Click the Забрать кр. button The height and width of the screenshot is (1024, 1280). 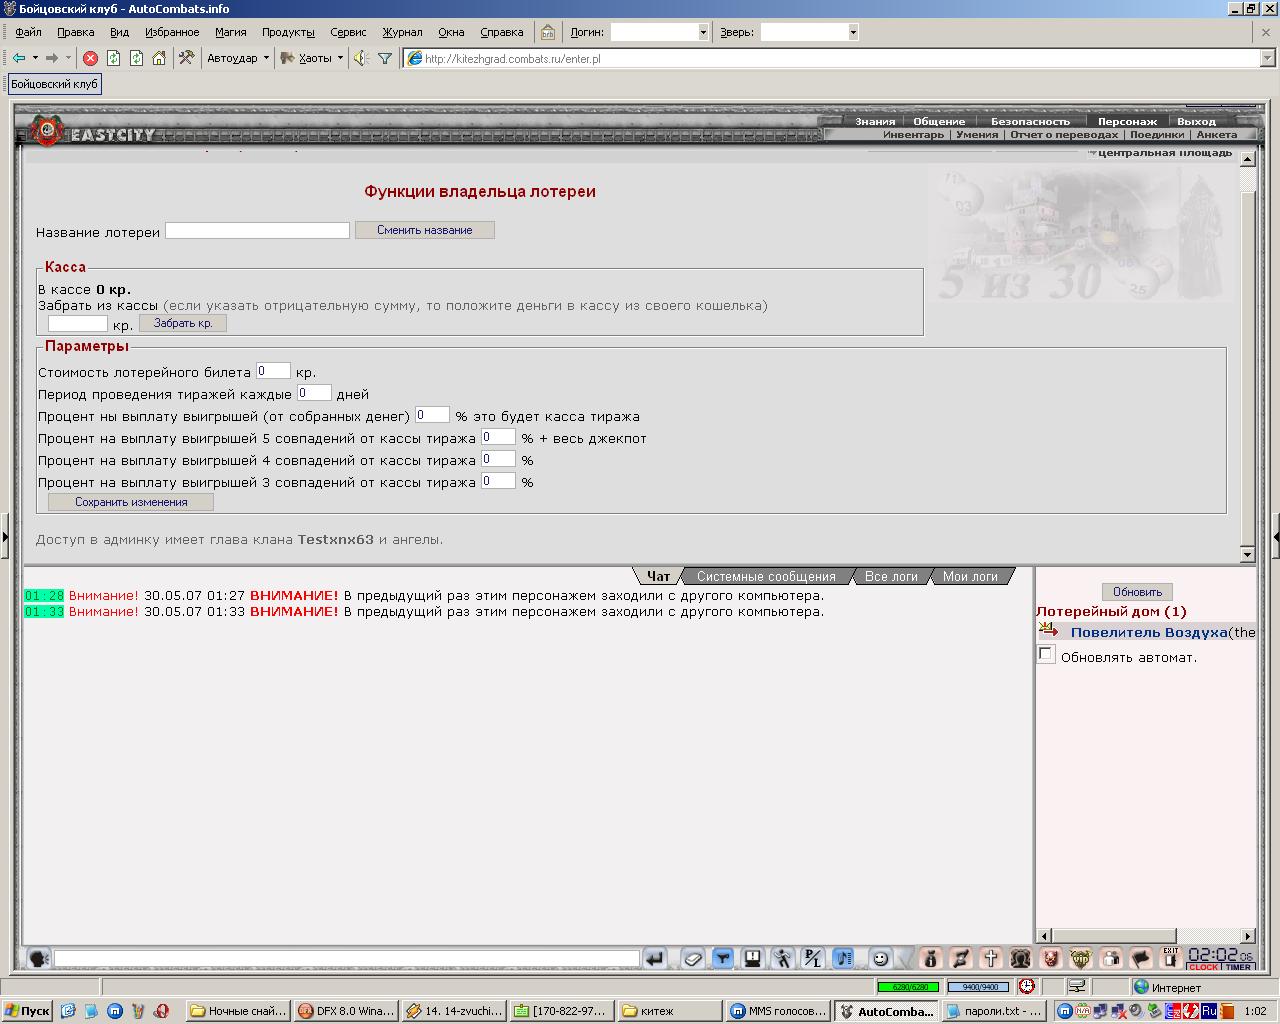[x=183, y=323]
